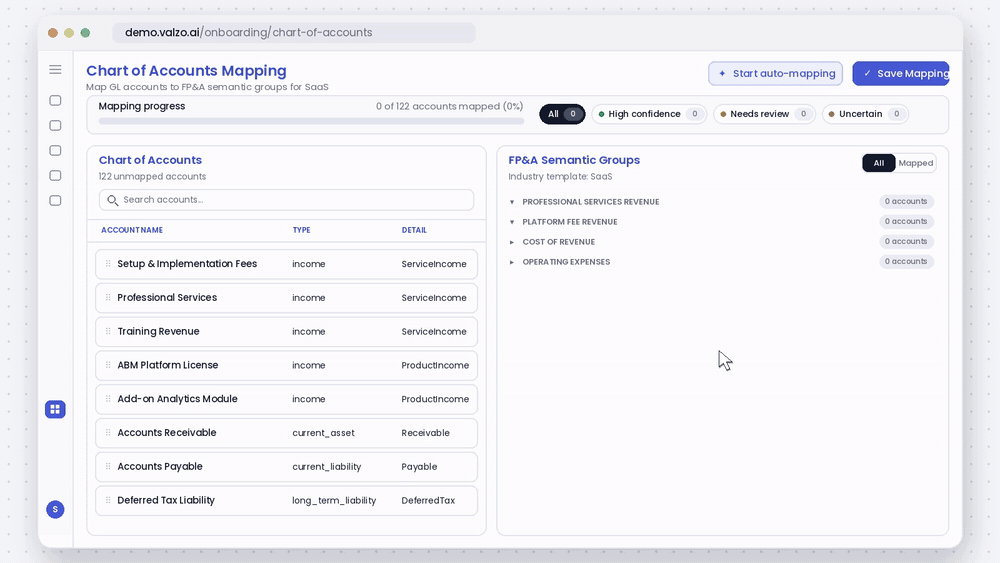
Task: Grab drag handle of Training Revenue row
Action: pos(108,331)
